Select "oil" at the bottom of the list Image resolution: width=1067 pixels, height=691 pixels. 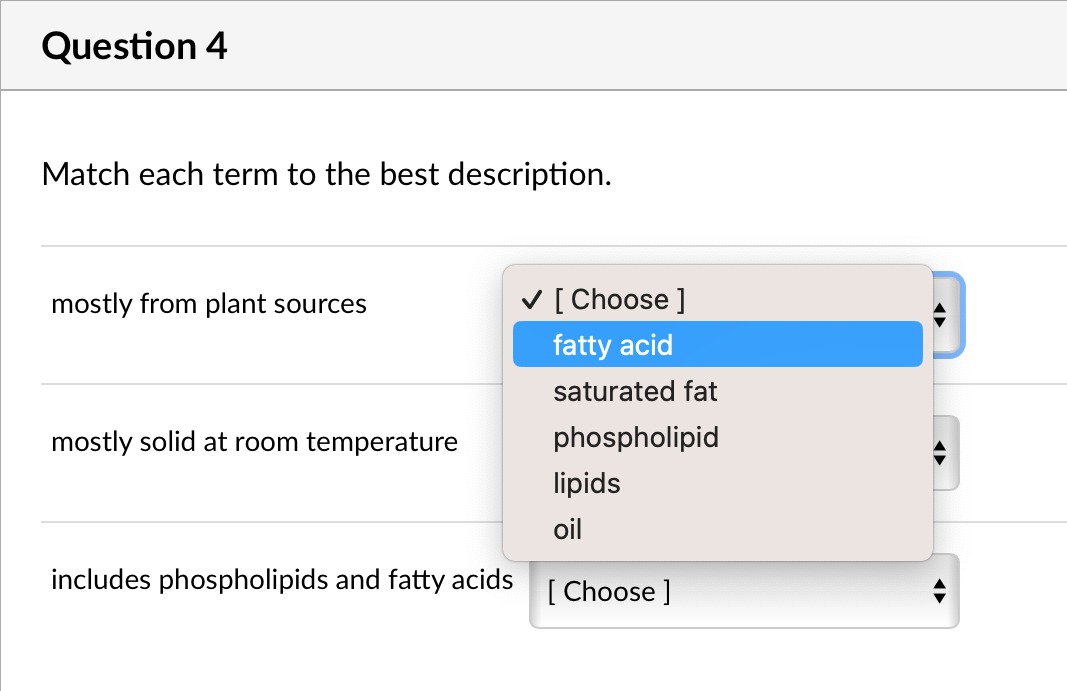(567, 529)
